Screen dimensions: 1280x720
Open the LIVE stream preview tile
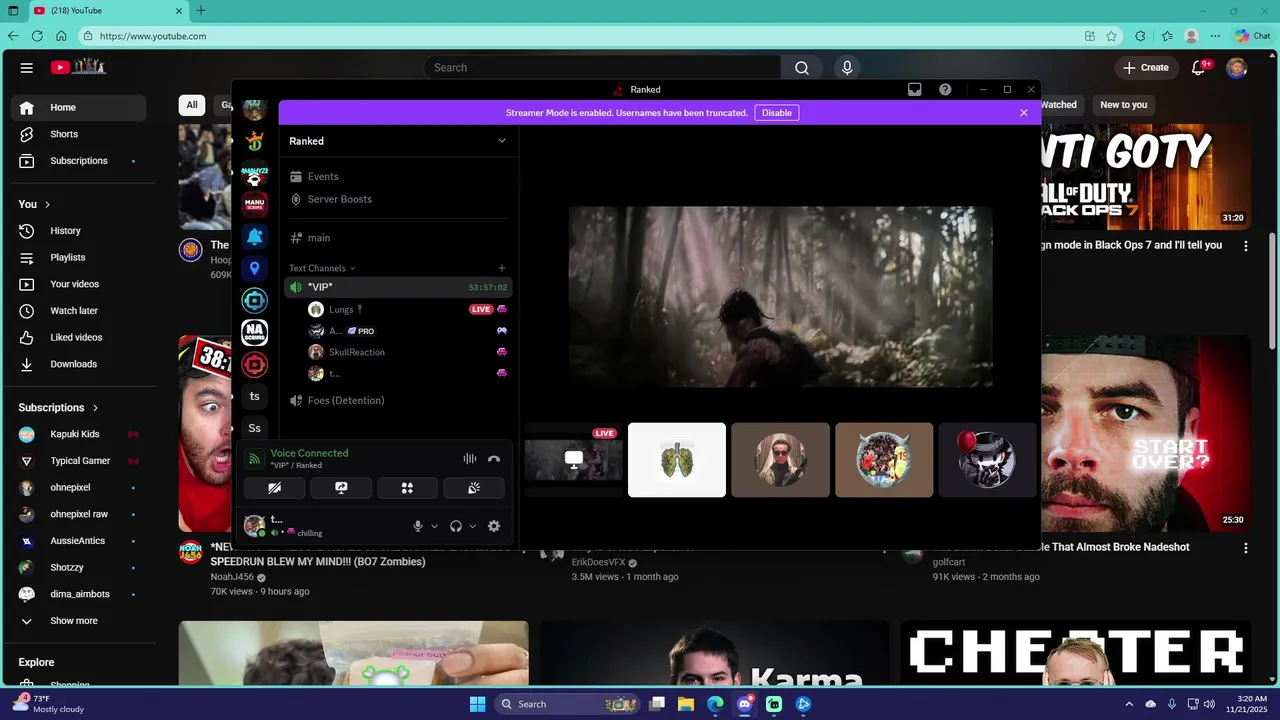[574, 460]
